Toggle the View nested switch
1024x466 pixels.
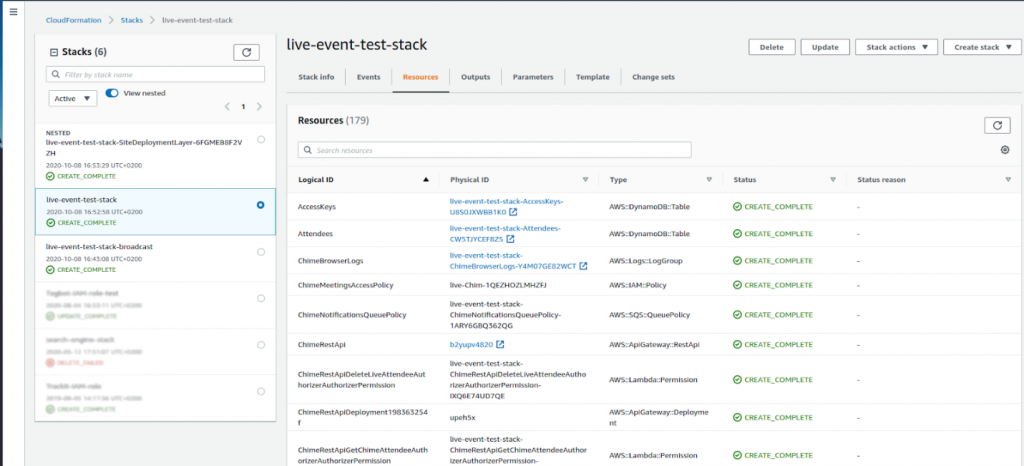[x=112, y=93]
